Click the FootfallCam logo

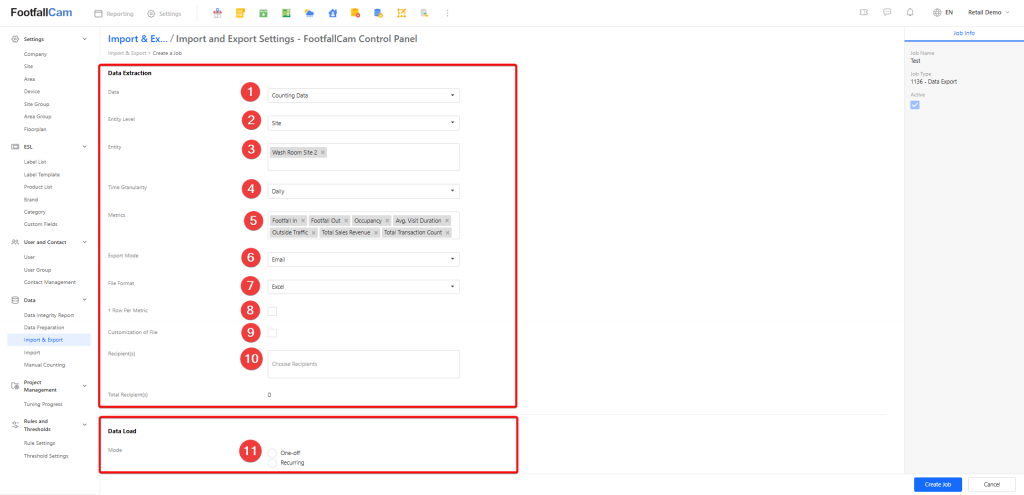point(41,12)
